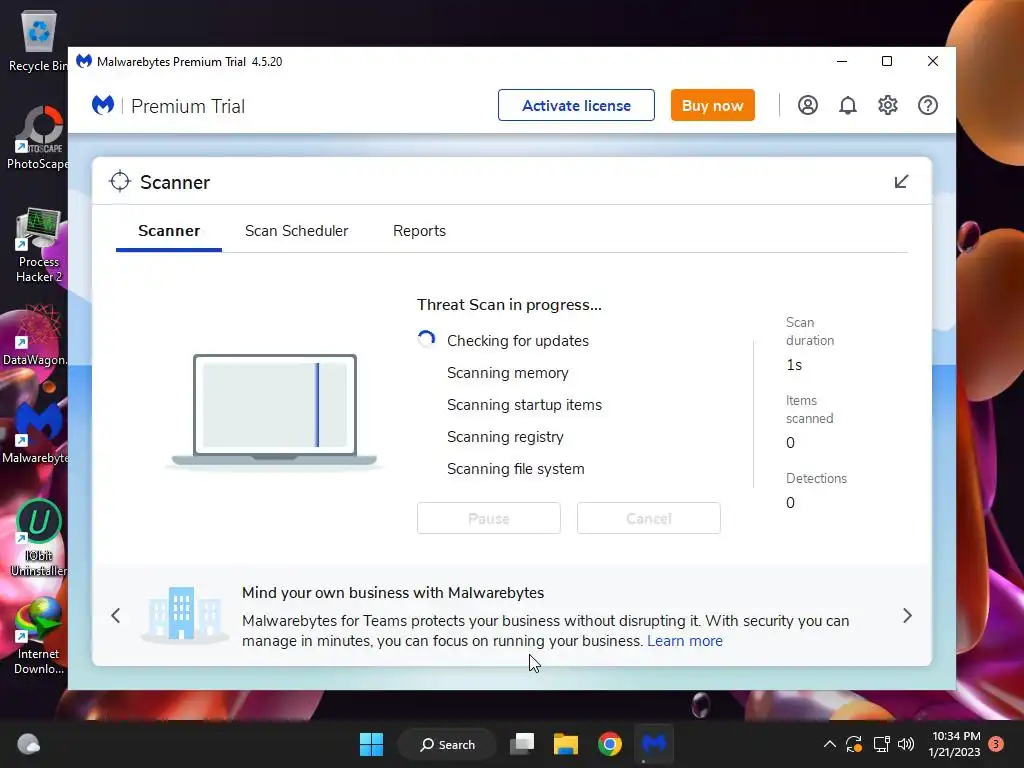Open the Scan Scheduler tab
Screen dimensions: 1024x768
pyautogui.click(x=296, y=231)
